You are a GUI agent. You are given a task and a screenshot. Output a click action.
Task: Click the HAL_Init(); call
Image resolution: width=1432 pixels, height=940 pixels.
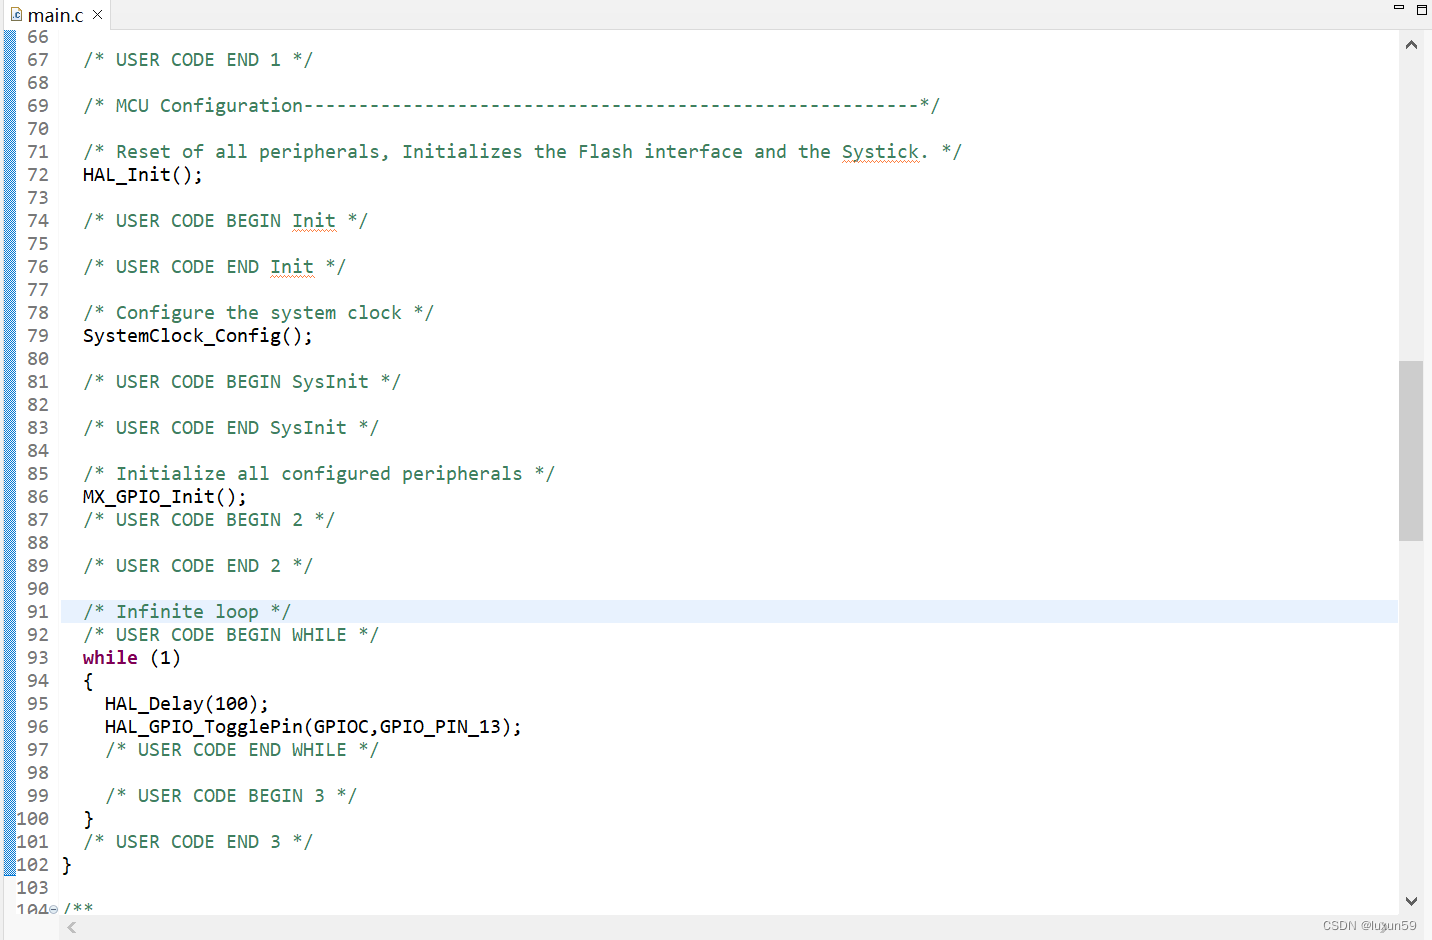tap(143, 175)
